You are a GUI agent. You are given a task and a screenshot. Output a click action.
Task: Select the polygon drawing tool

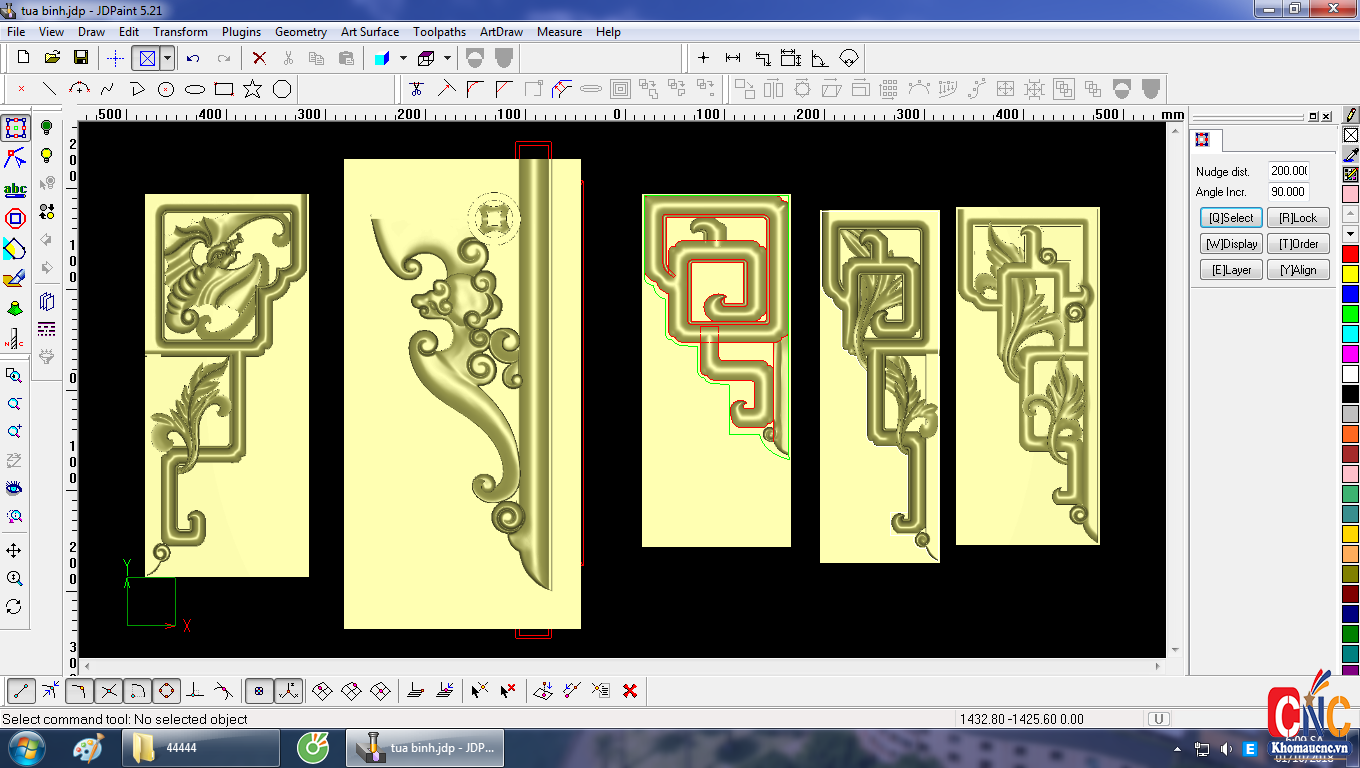click(x=282, y=89)
